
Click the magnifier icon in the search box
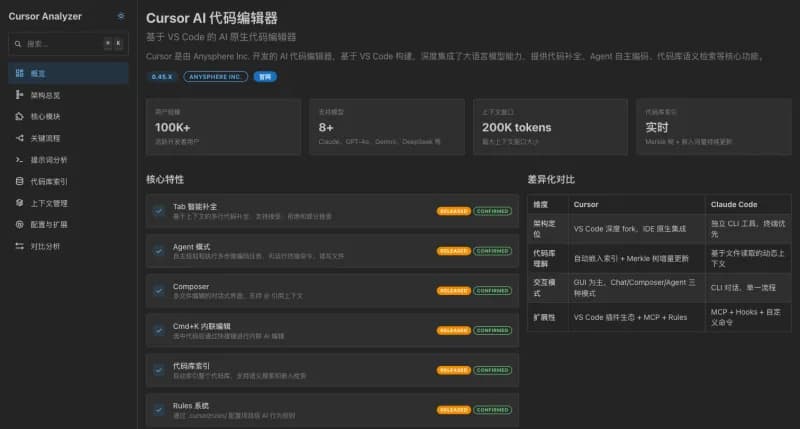pos(18,44)
